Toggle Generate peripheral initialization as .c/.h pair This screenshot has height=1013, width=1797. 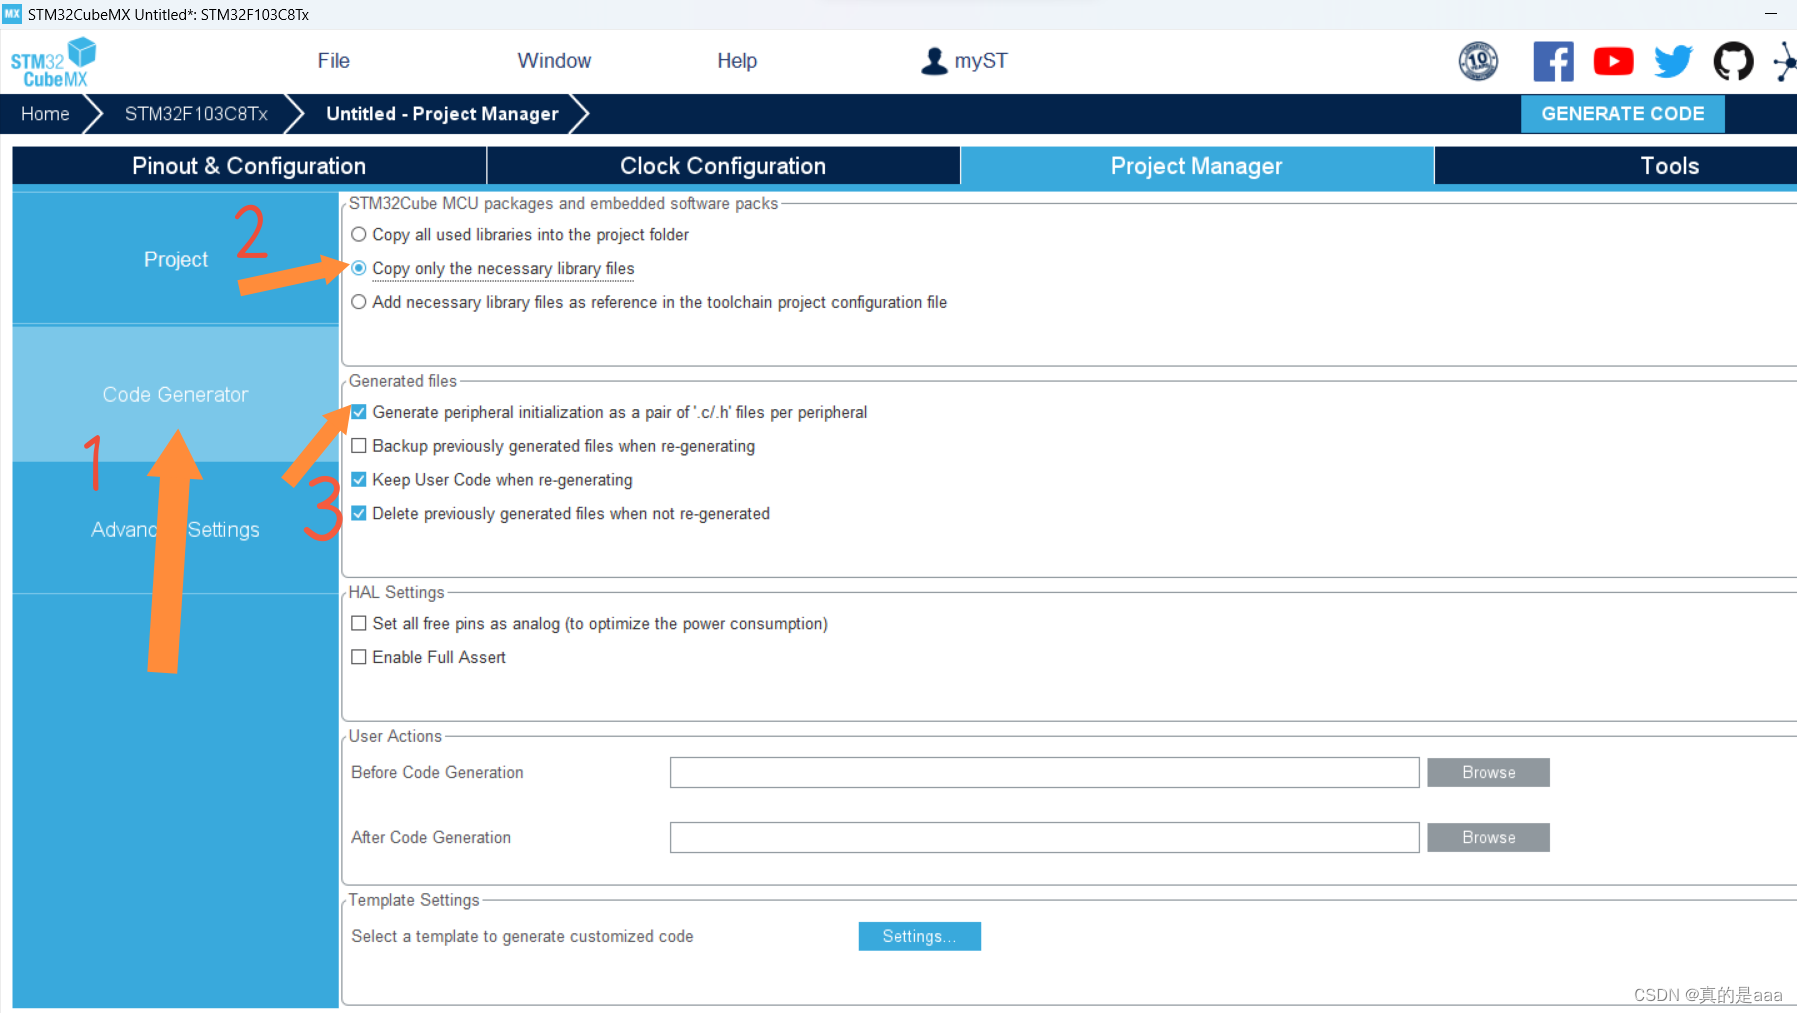[359, 412]
